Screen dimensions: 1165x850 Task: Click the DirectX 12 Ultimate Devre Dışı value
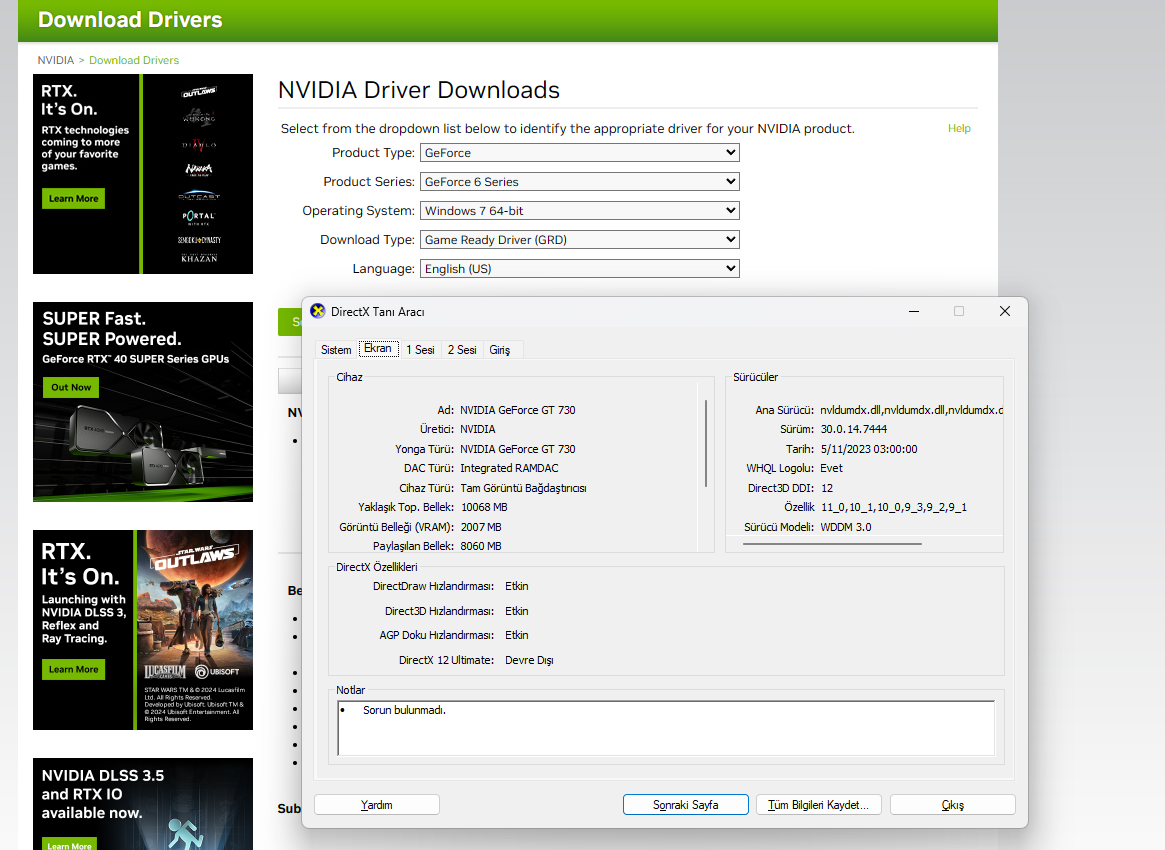pos(529,661)
